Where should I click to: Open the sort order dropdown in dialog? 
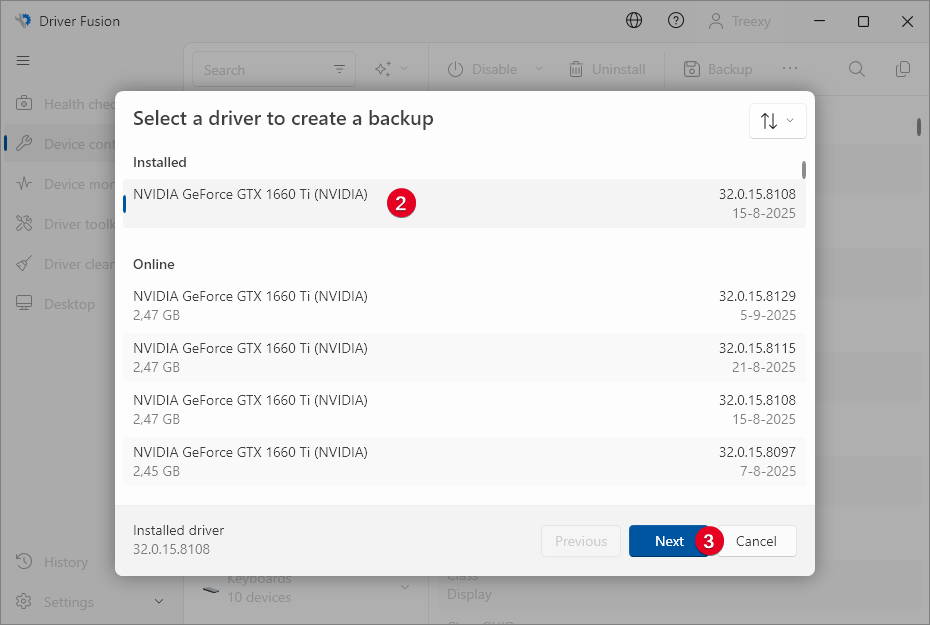777,121
